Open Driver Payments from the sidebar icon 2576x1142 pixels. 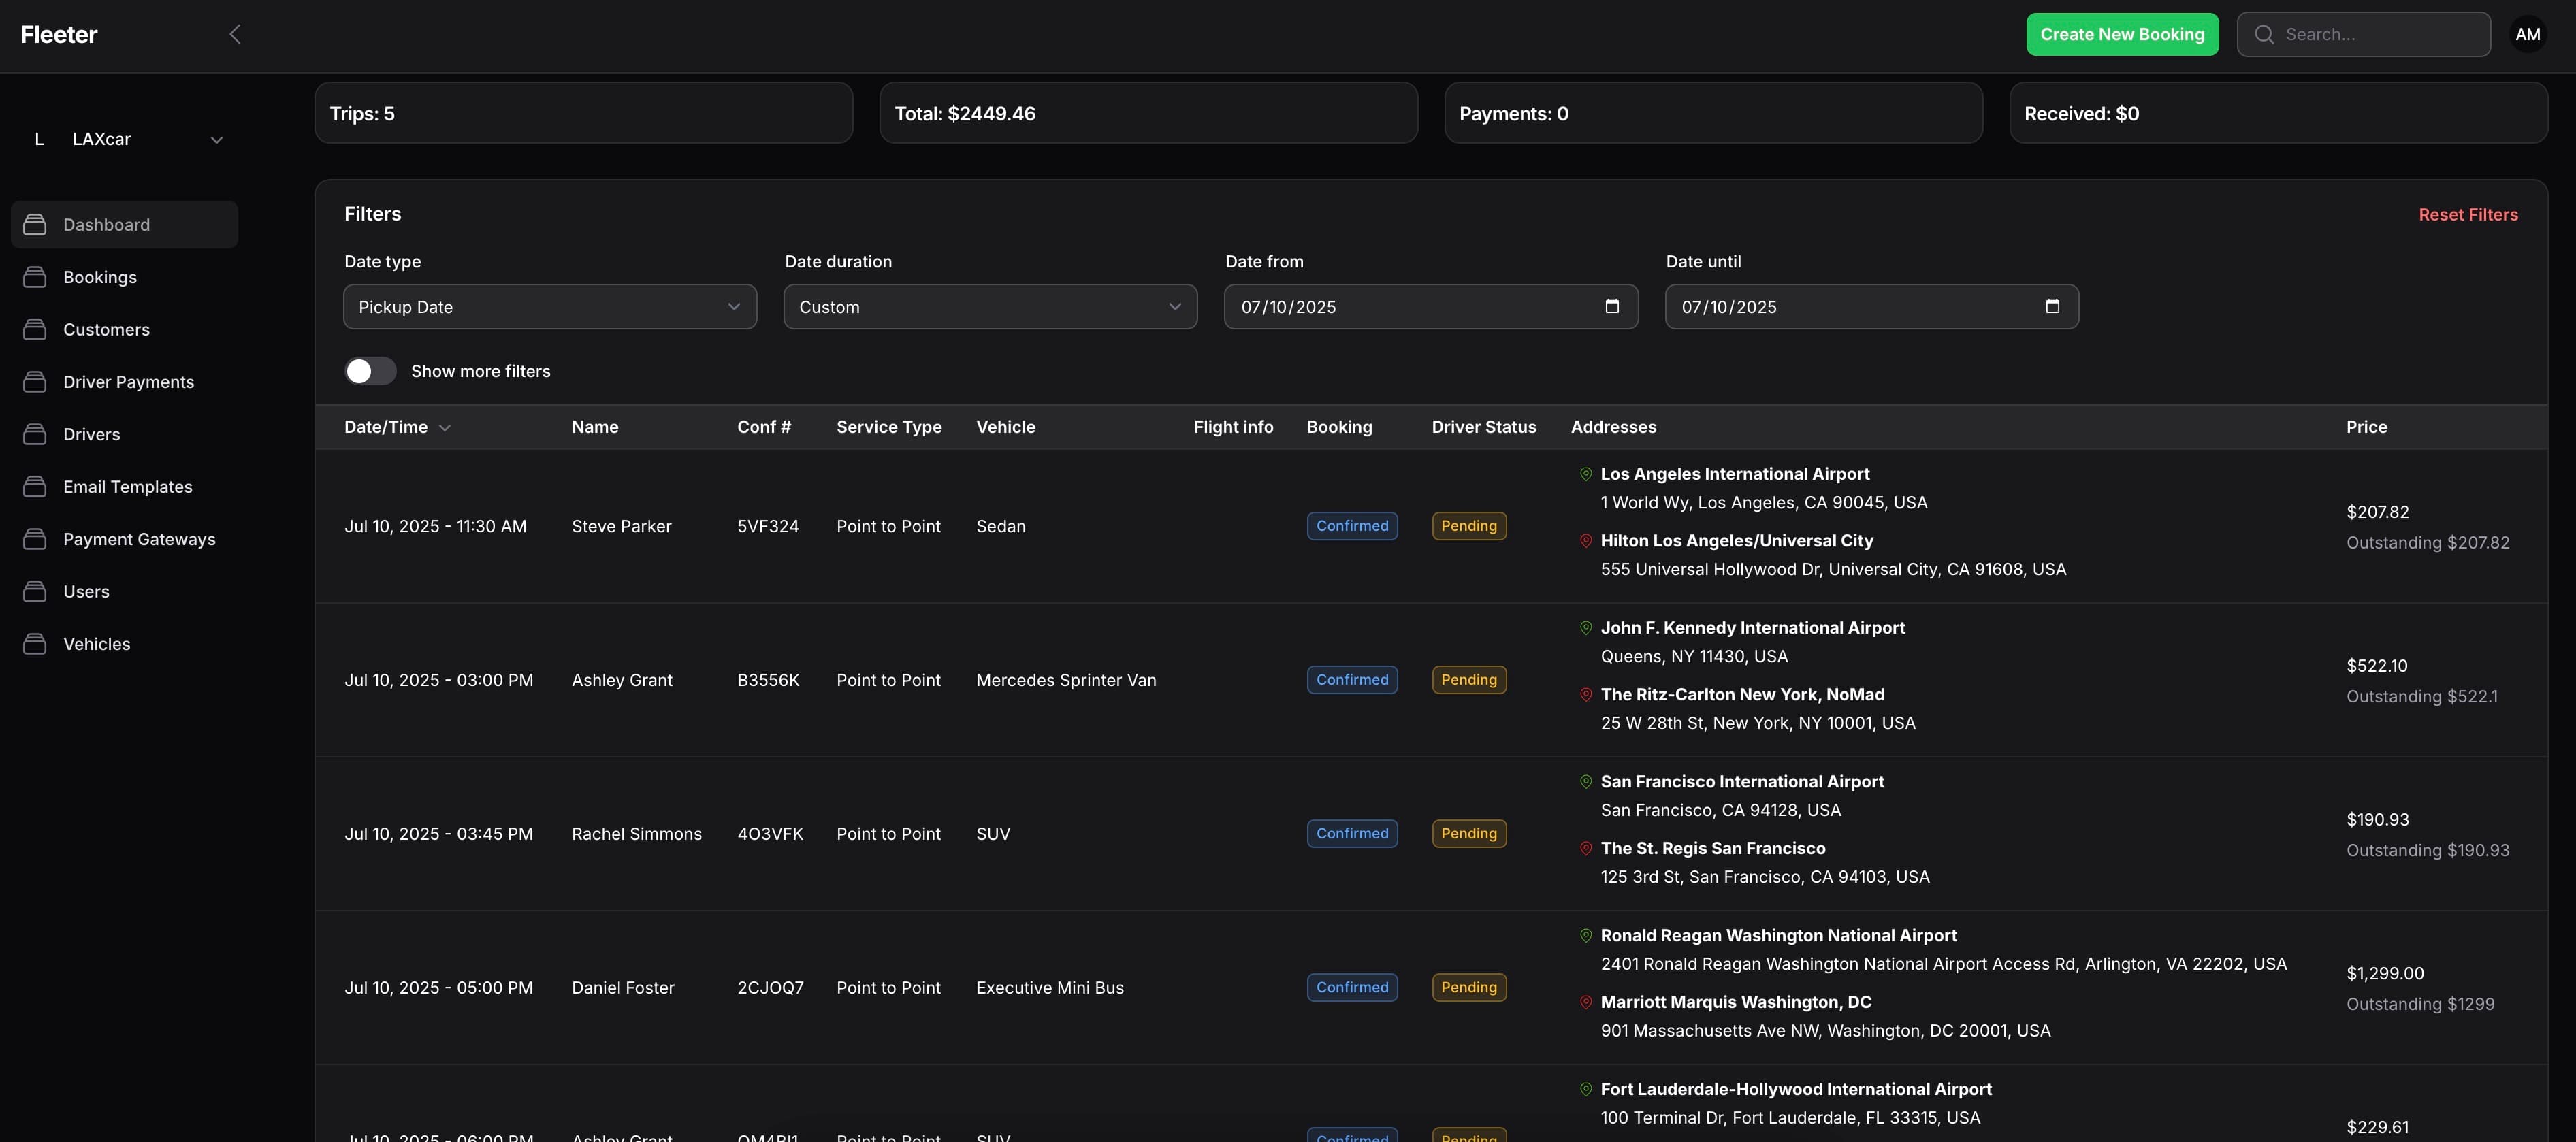[x=36, y=381]
